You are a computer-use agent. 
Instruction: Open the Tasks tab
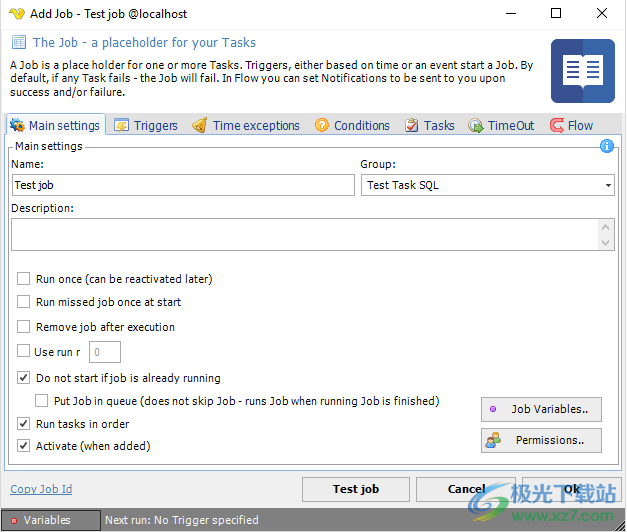pos(430,125)
